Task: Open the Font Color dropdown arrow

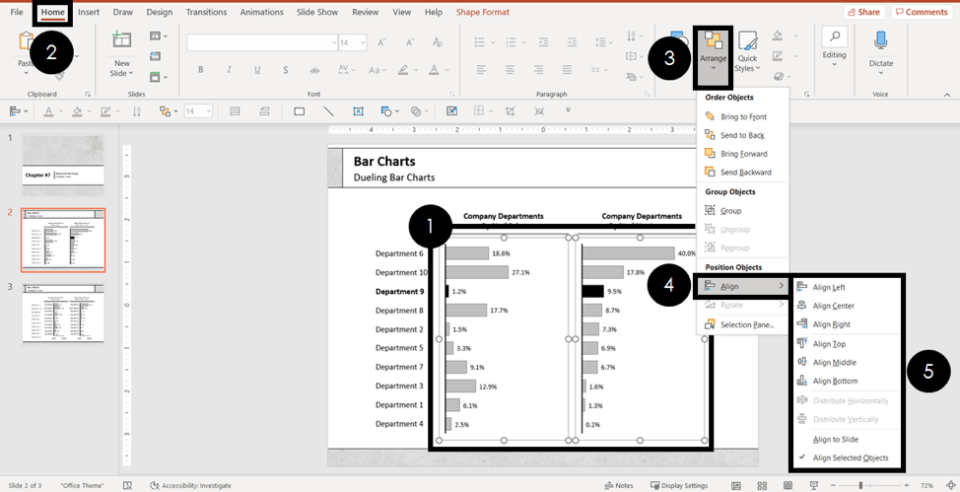Action: 448,70
